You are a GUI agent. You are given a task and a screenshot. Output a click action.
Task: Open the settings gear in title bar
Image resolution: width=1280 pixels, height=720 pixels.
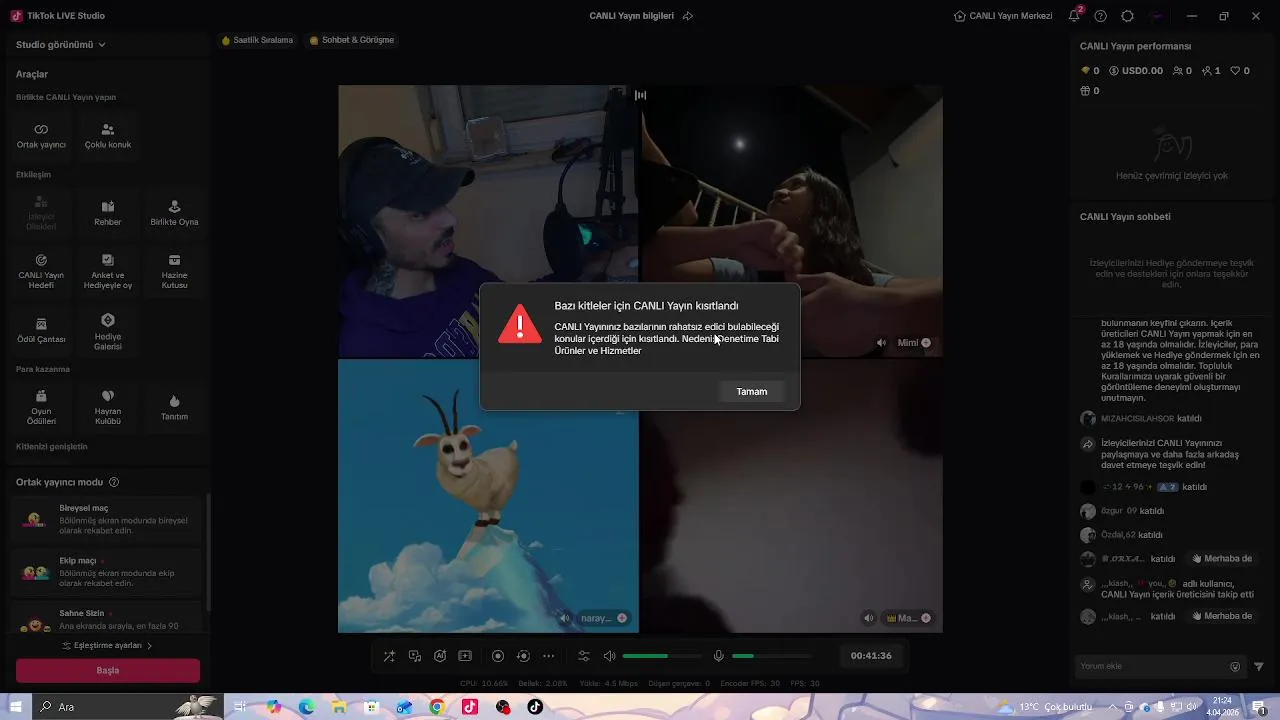pyautogui.click(x=1128, y=16)
